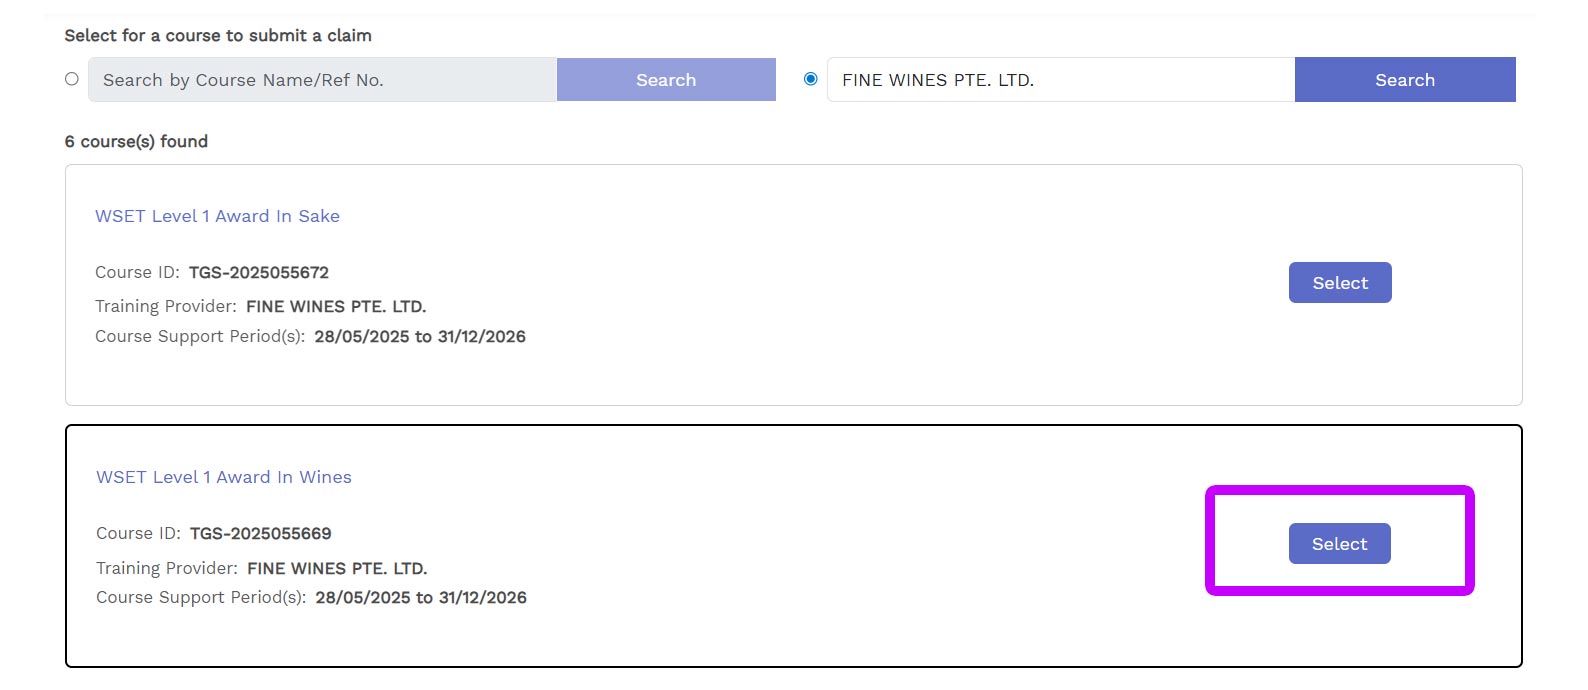Click the FINE WINES PTE. LTD. provider field
The width and height of the screenshot is (1588, 690).
(x=1061, y=79)
